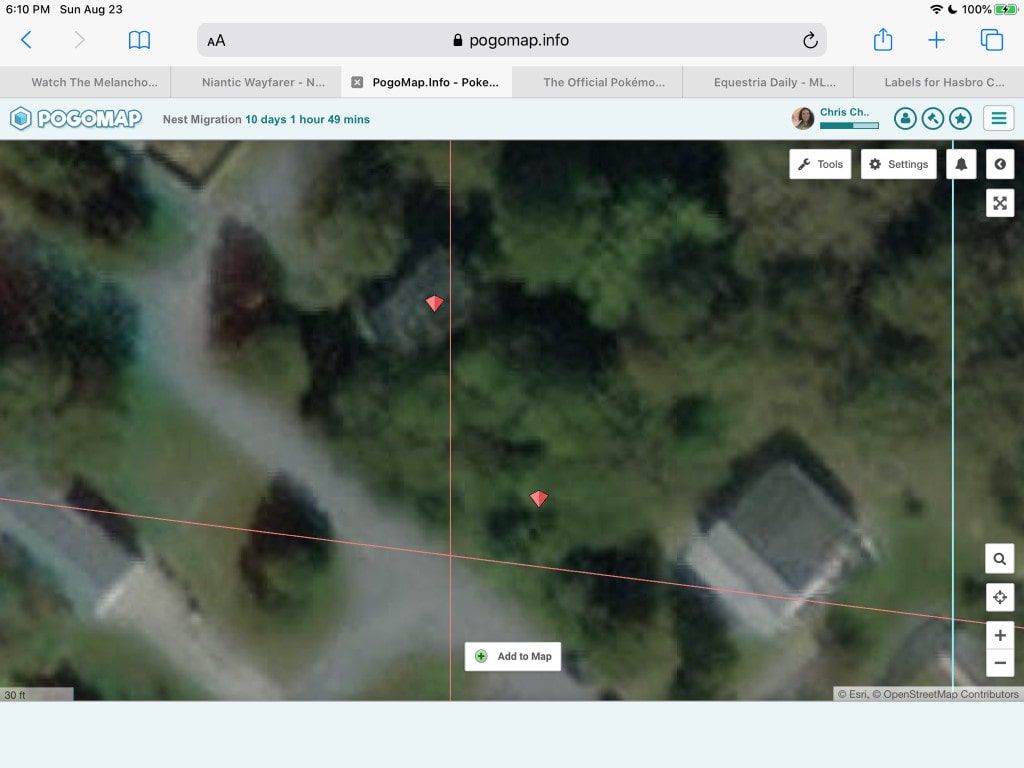This screenshot has width=1024, height=768.
Task: Open the OpenStreetMap Contributors link
Action: tap(951, 694)
